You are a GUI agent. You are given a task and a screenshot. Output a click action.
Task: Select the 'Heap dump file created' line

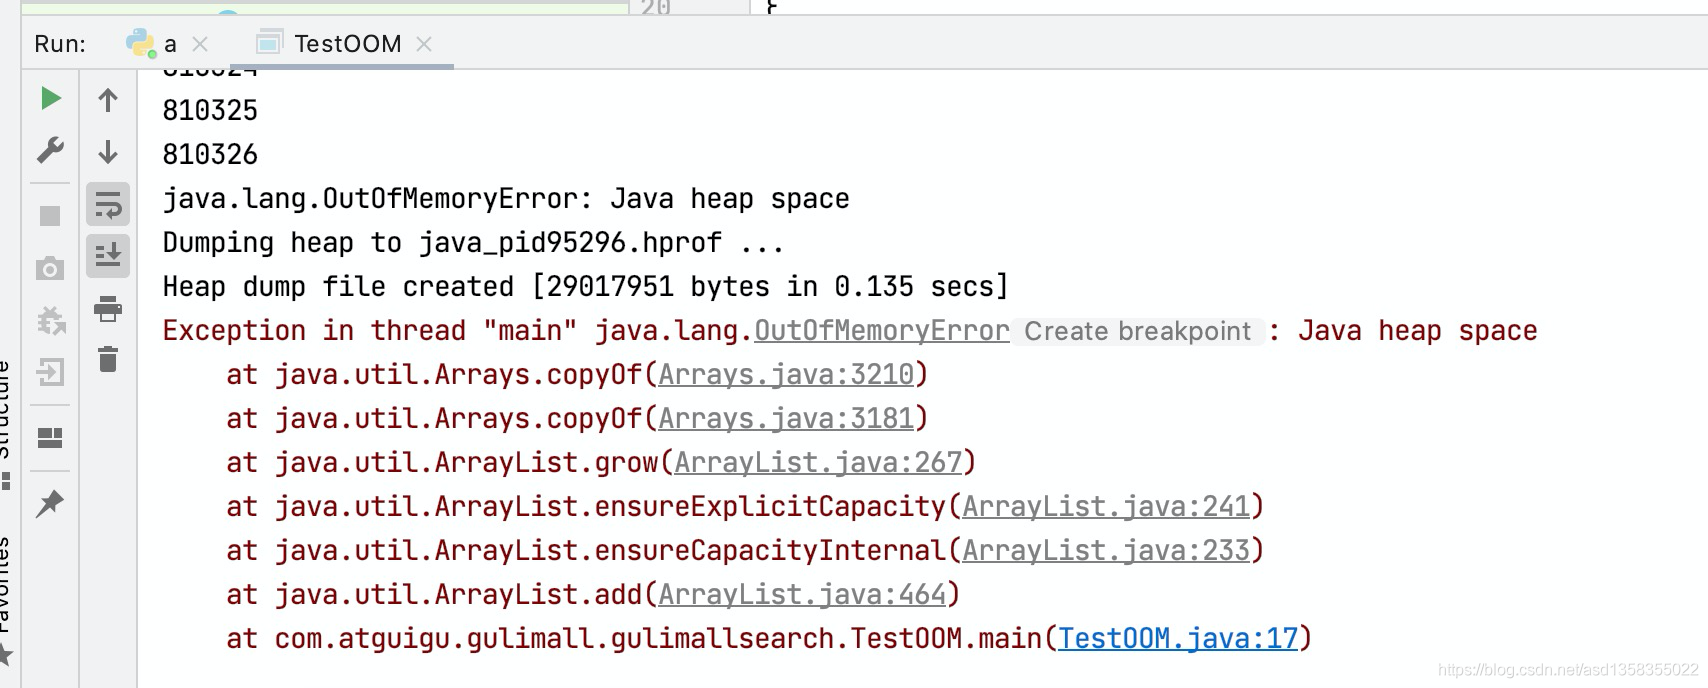pyautogui.click(x=585, y=287)
